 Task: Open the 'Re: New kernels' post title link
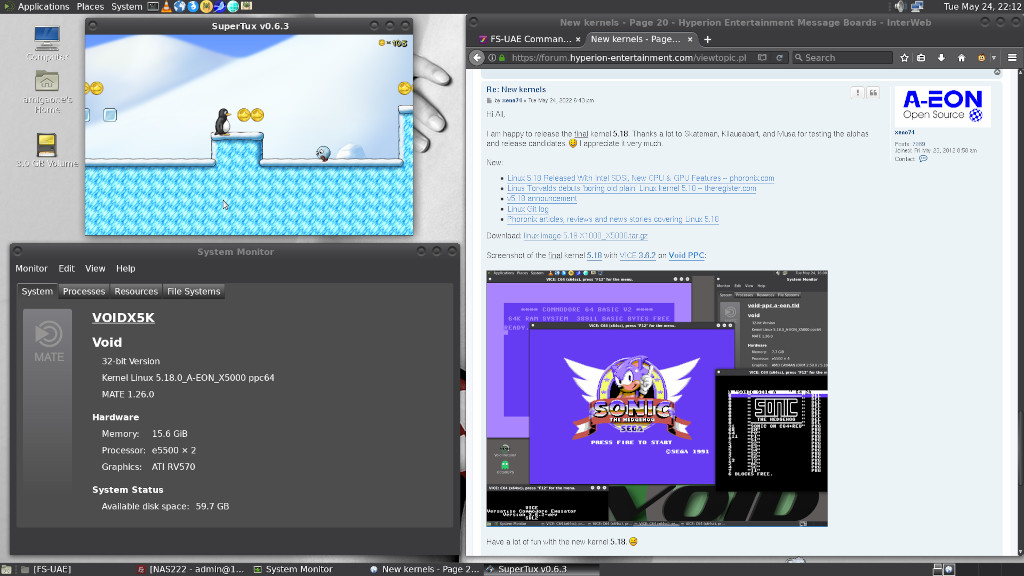(516, 89)
